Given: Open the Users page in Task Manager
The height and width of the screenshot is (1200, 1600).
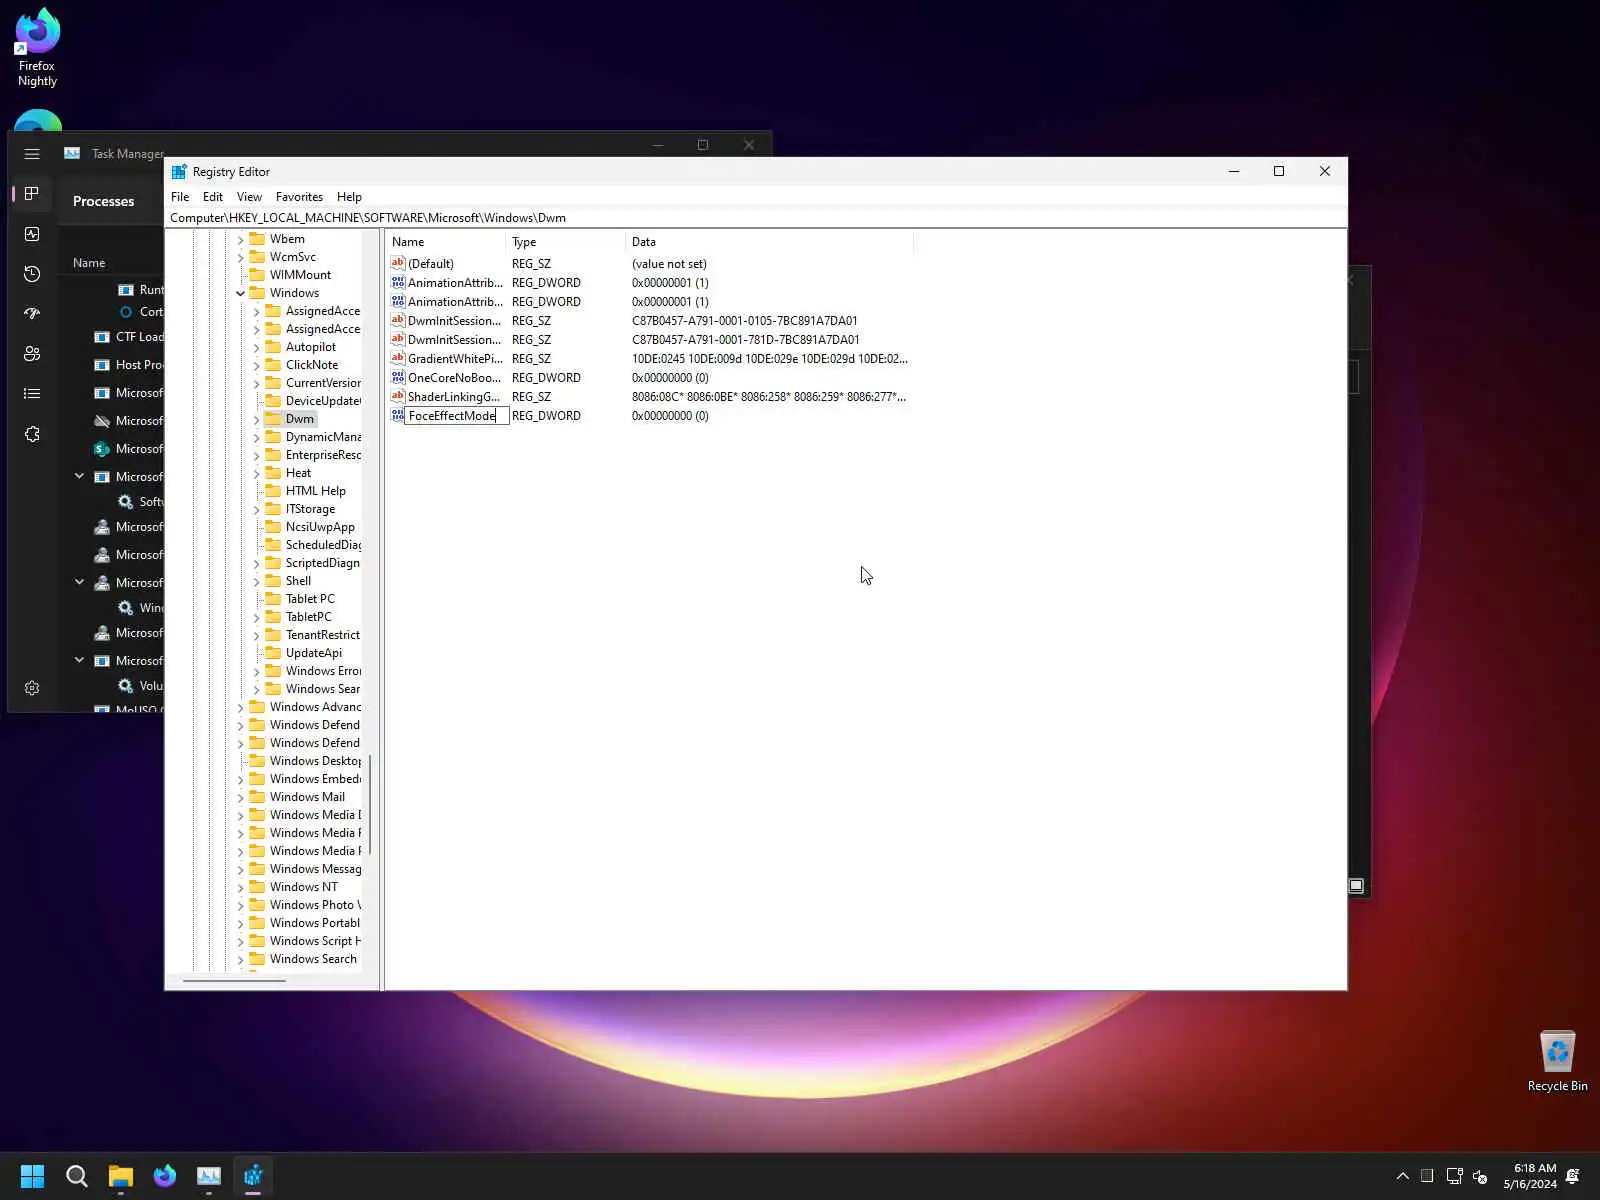Looking at the screenshot, I should (x=32, y=353).
